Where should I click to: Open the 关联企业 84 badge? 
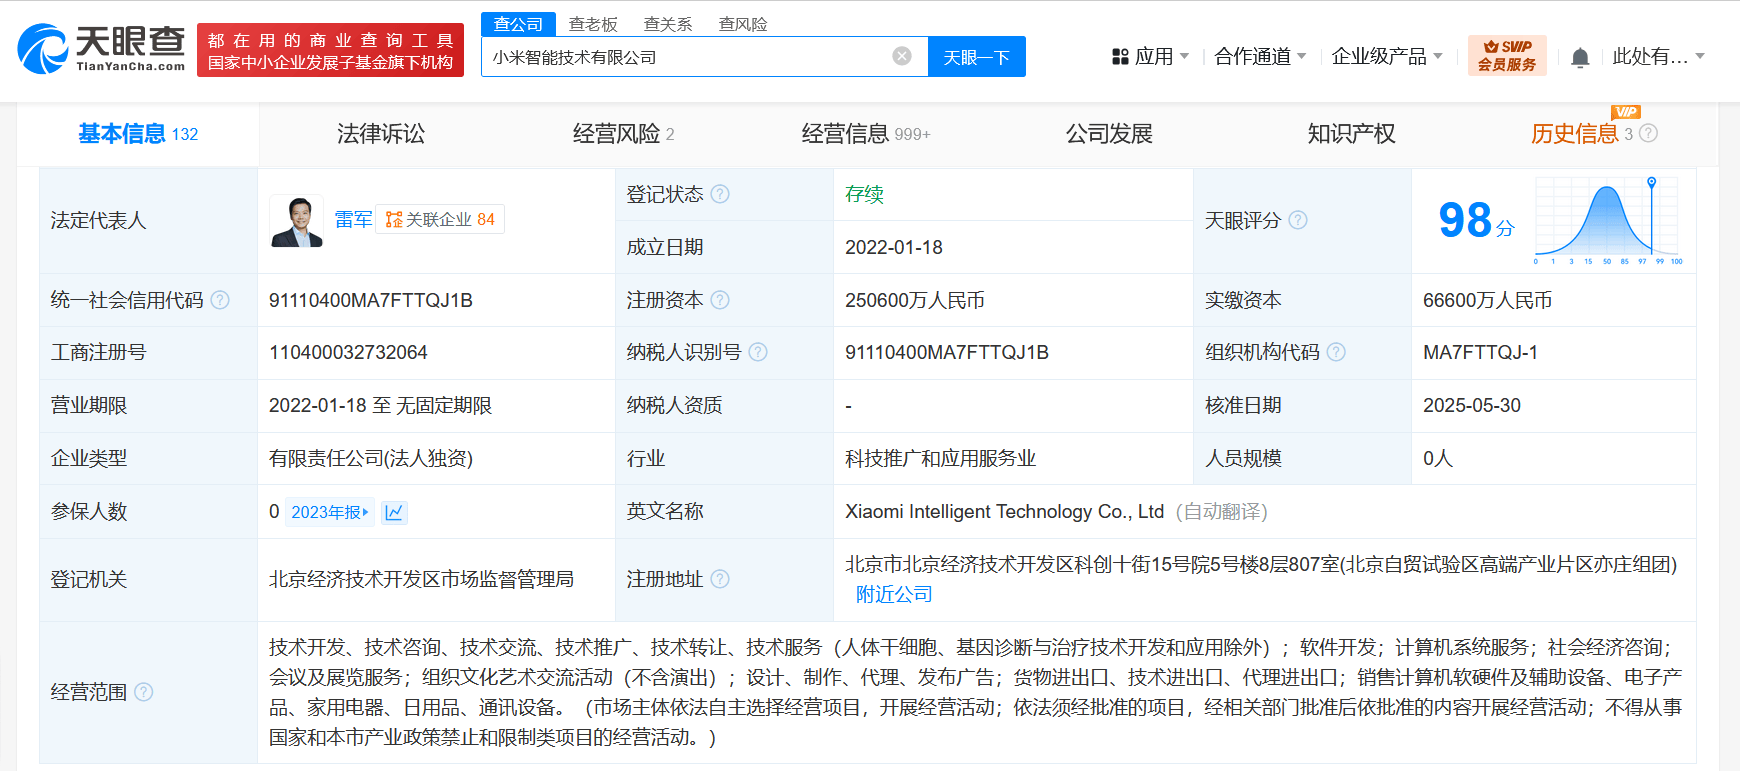coord(441,219)
